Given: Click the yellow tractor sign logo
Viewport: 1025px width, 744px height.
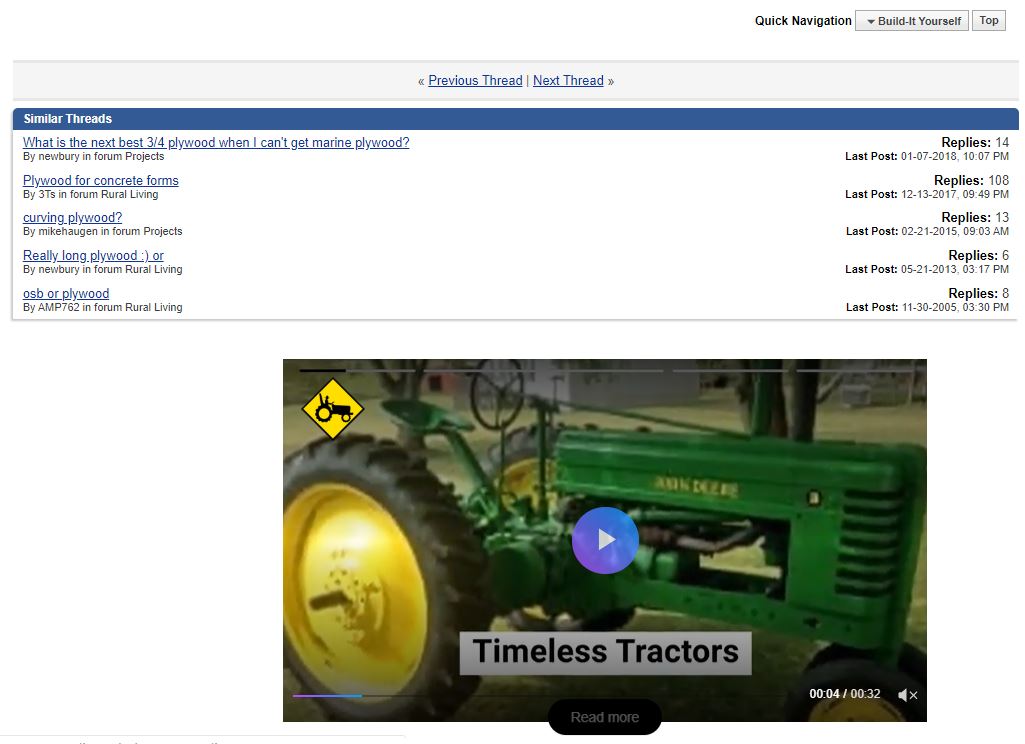Looking at the screenshot, I should pyautogui.click(x=332, y=408).
